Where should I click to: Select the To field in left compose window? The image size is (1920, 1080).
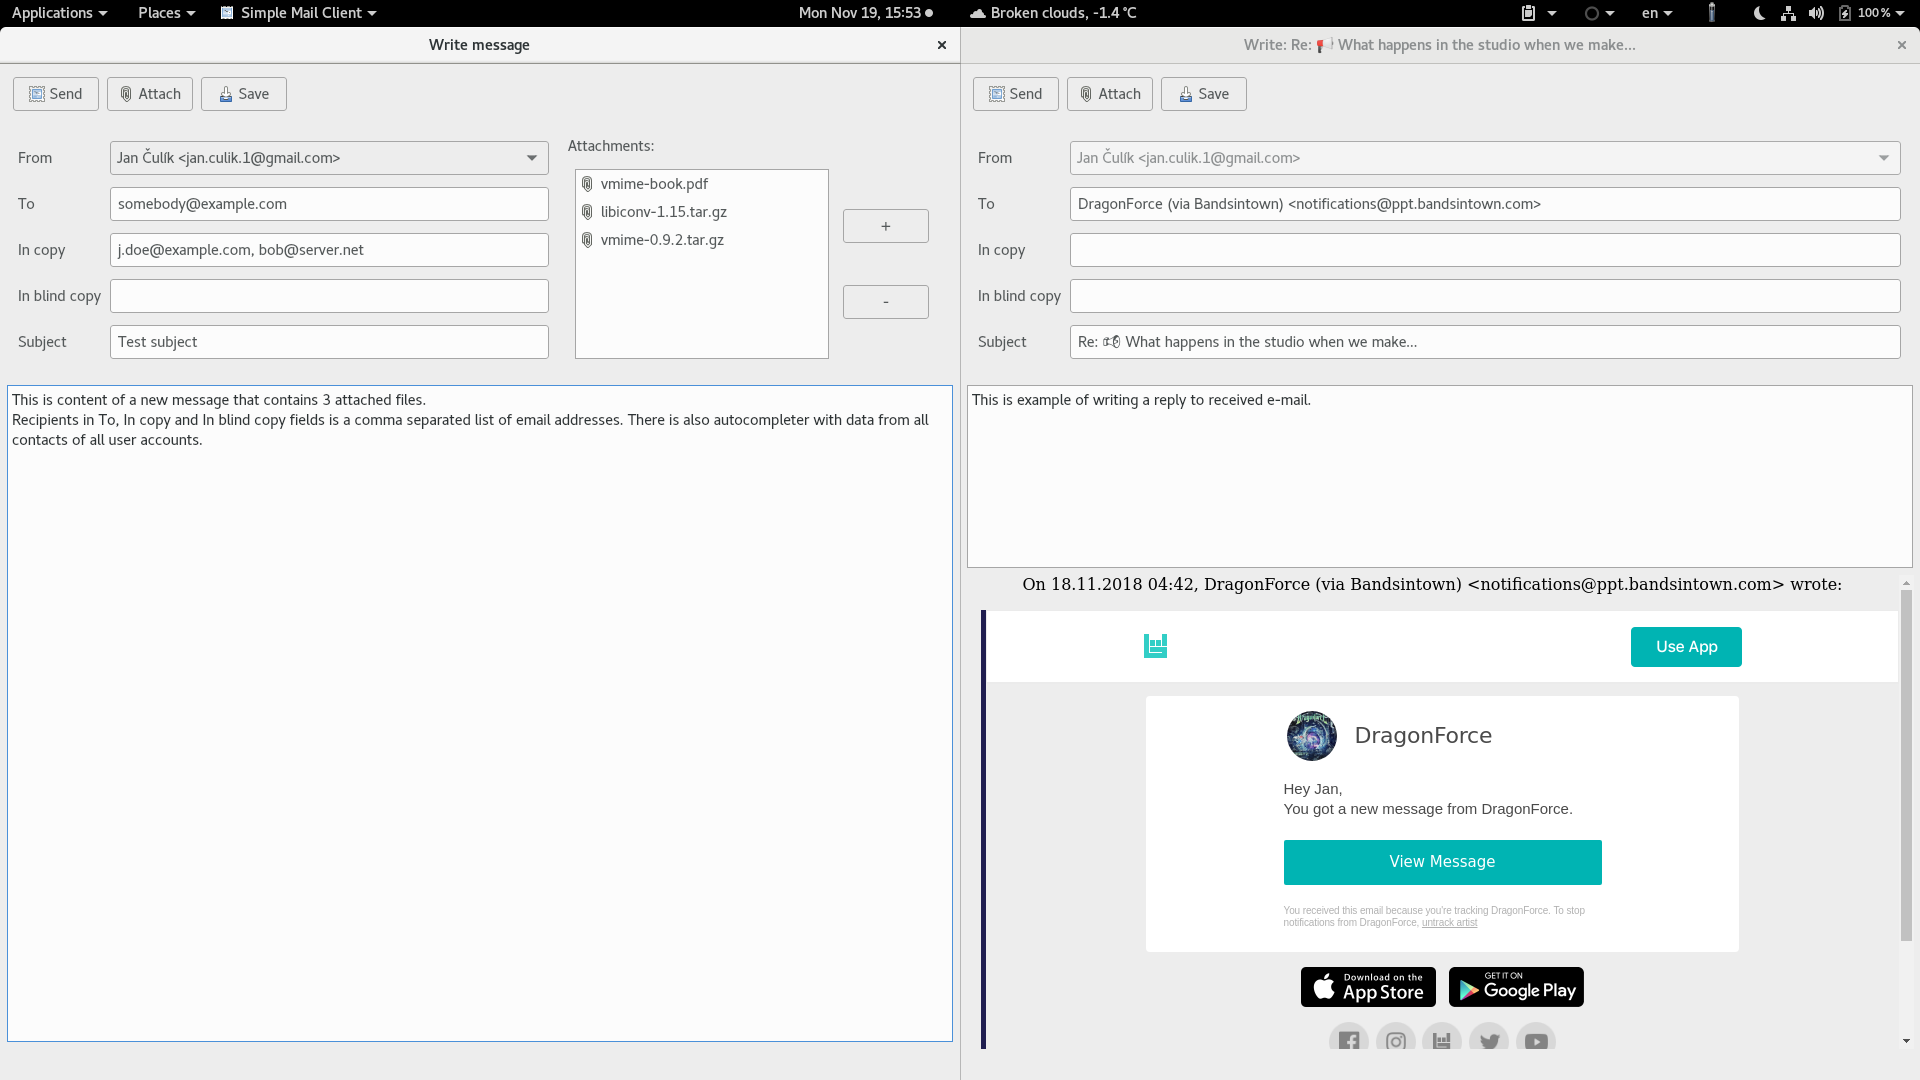(x=328, y=203)
